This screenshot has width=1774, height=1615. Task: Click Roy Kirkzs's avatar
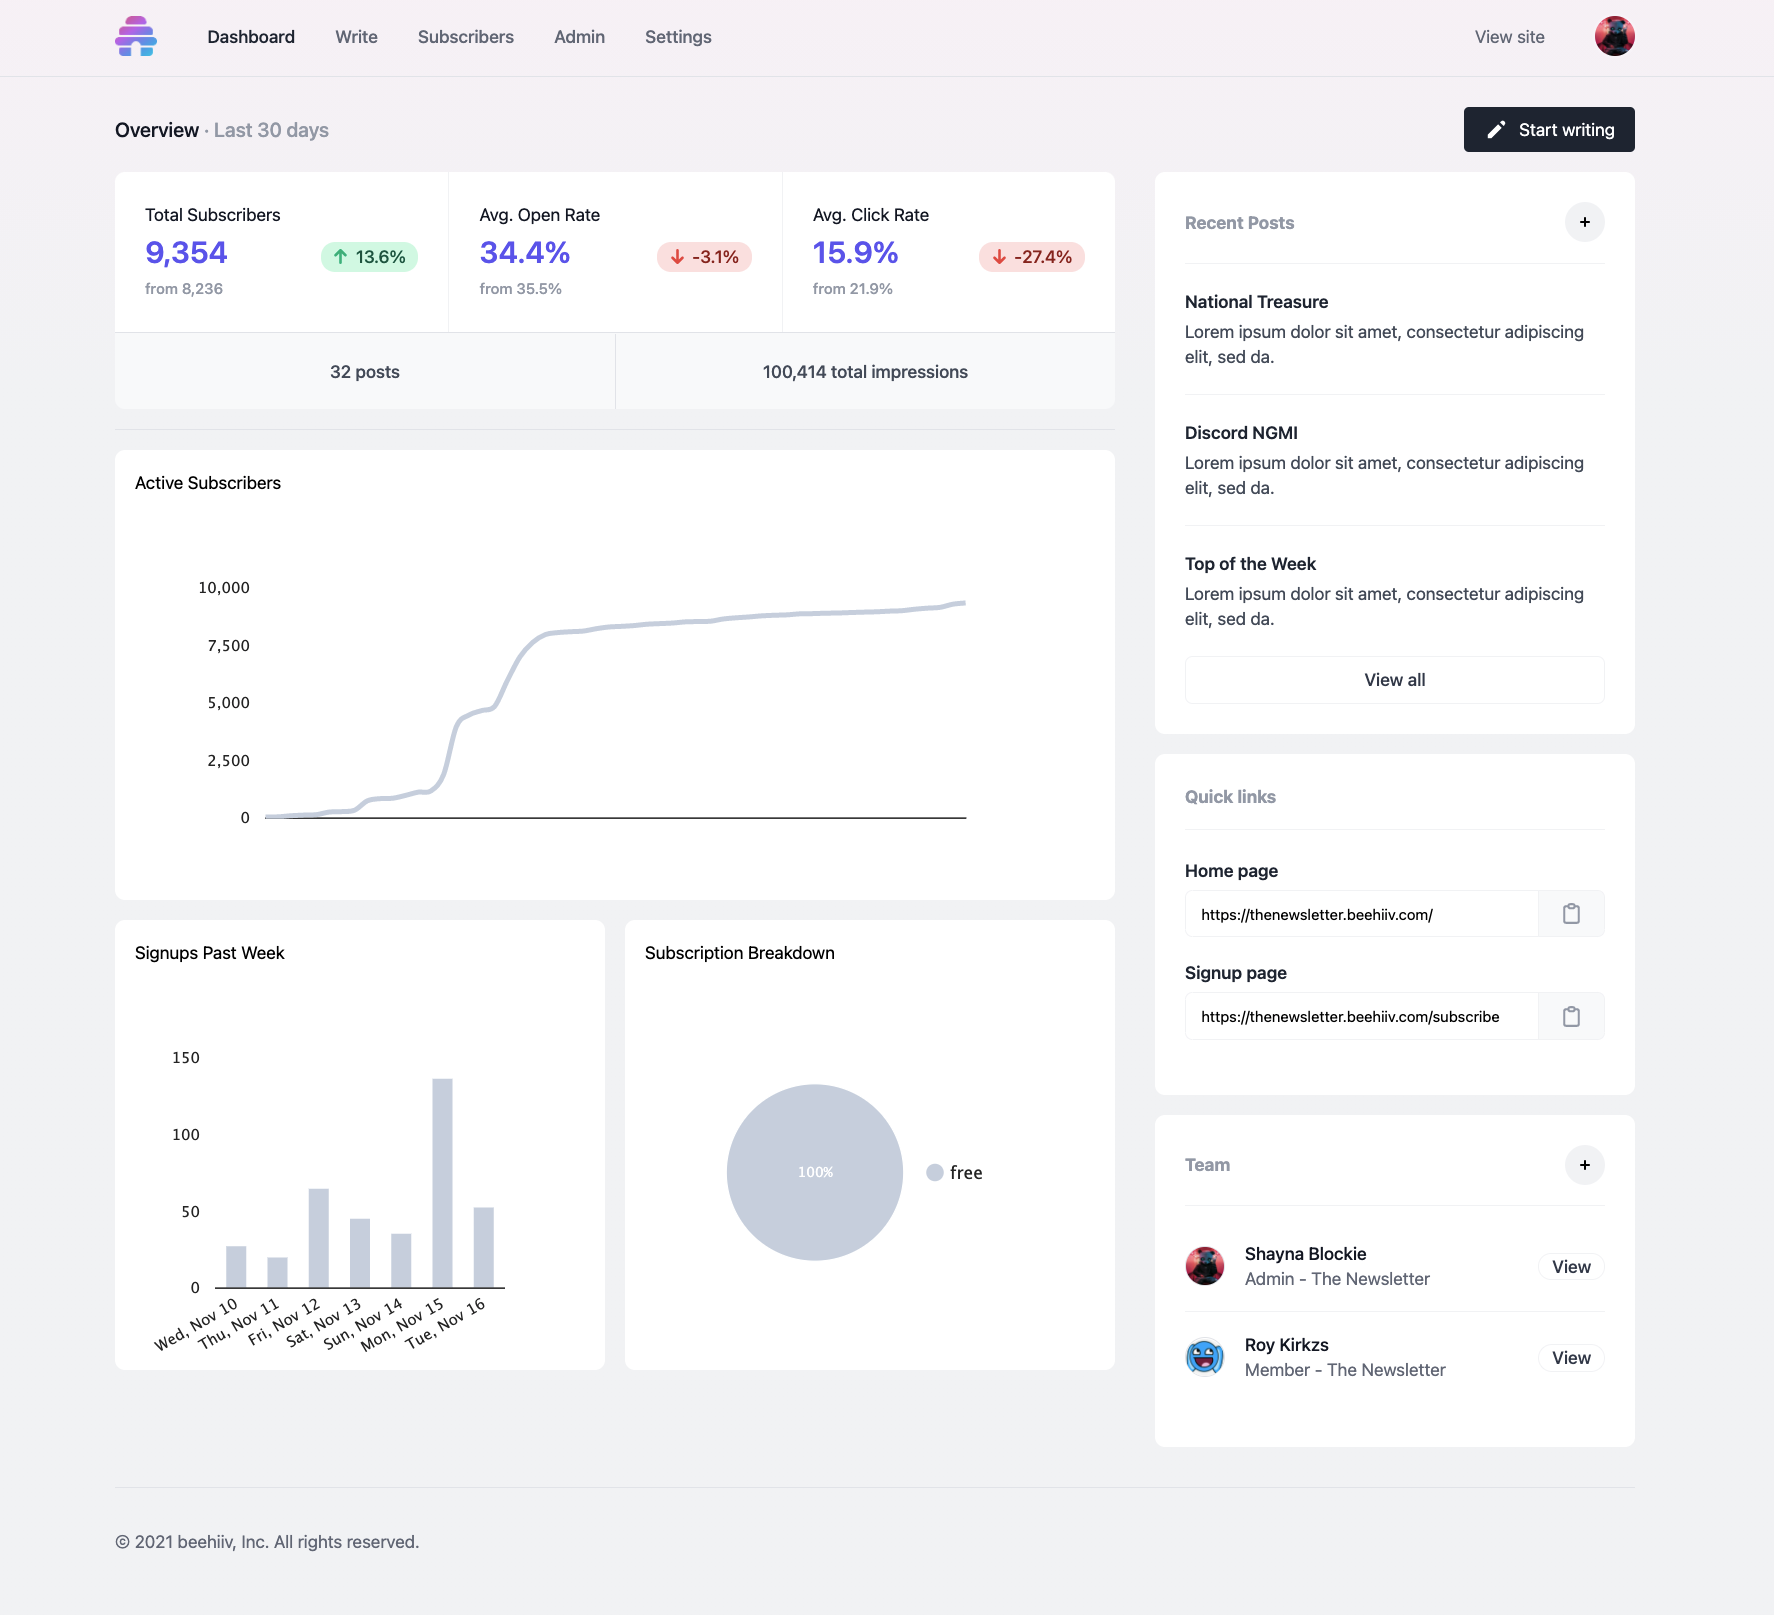(x=1205, y=1357)
